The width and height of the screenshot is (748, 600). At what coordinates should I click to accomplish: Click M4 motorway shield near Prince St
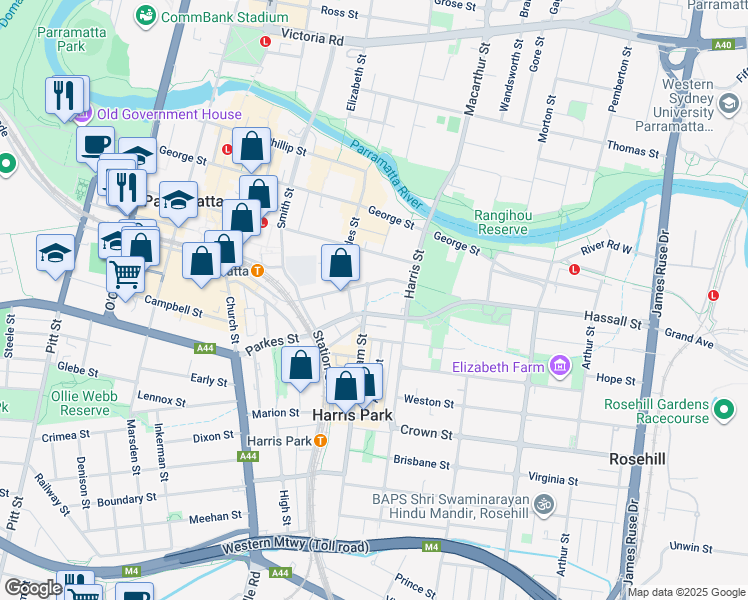431,547
